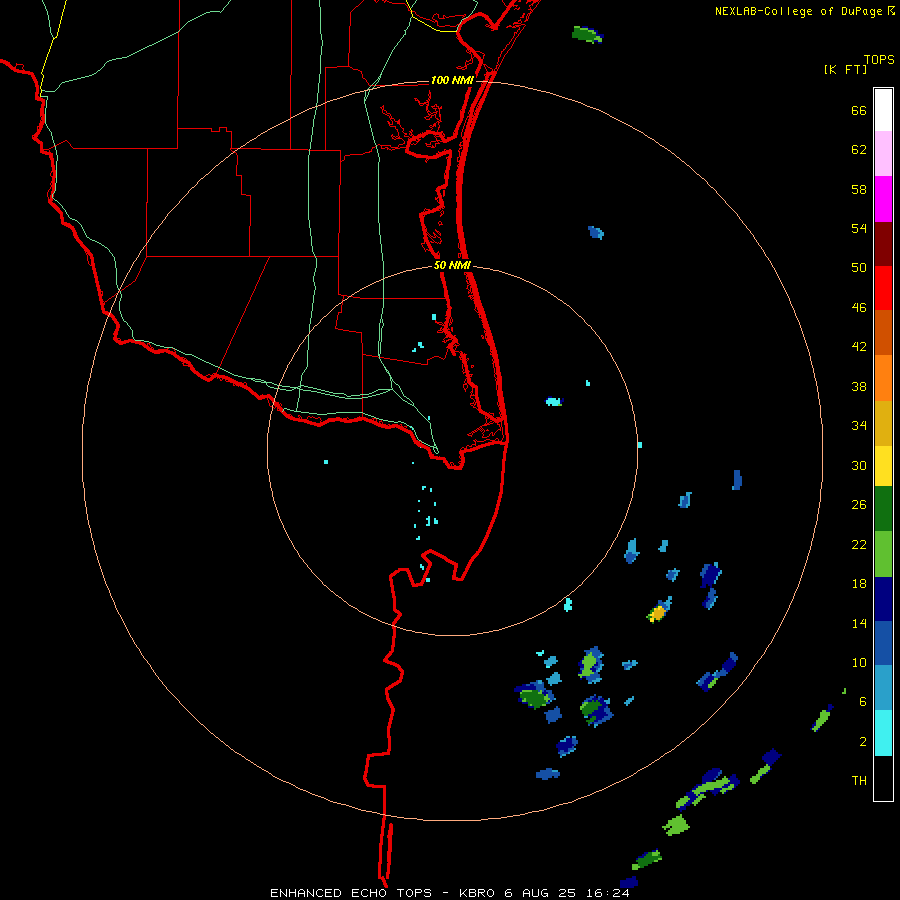Click the 62 value on the legend

pos(859,150)
